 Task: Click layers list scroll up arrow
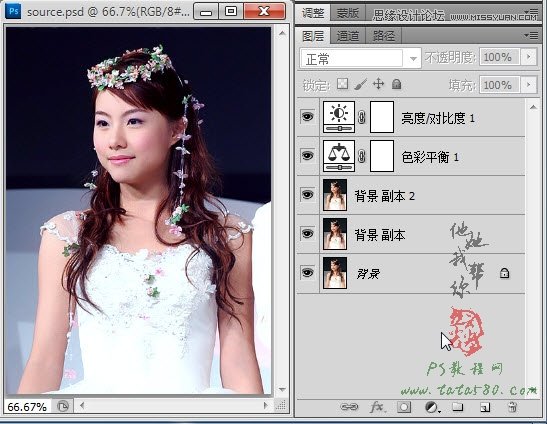click(x=533, y=107)
